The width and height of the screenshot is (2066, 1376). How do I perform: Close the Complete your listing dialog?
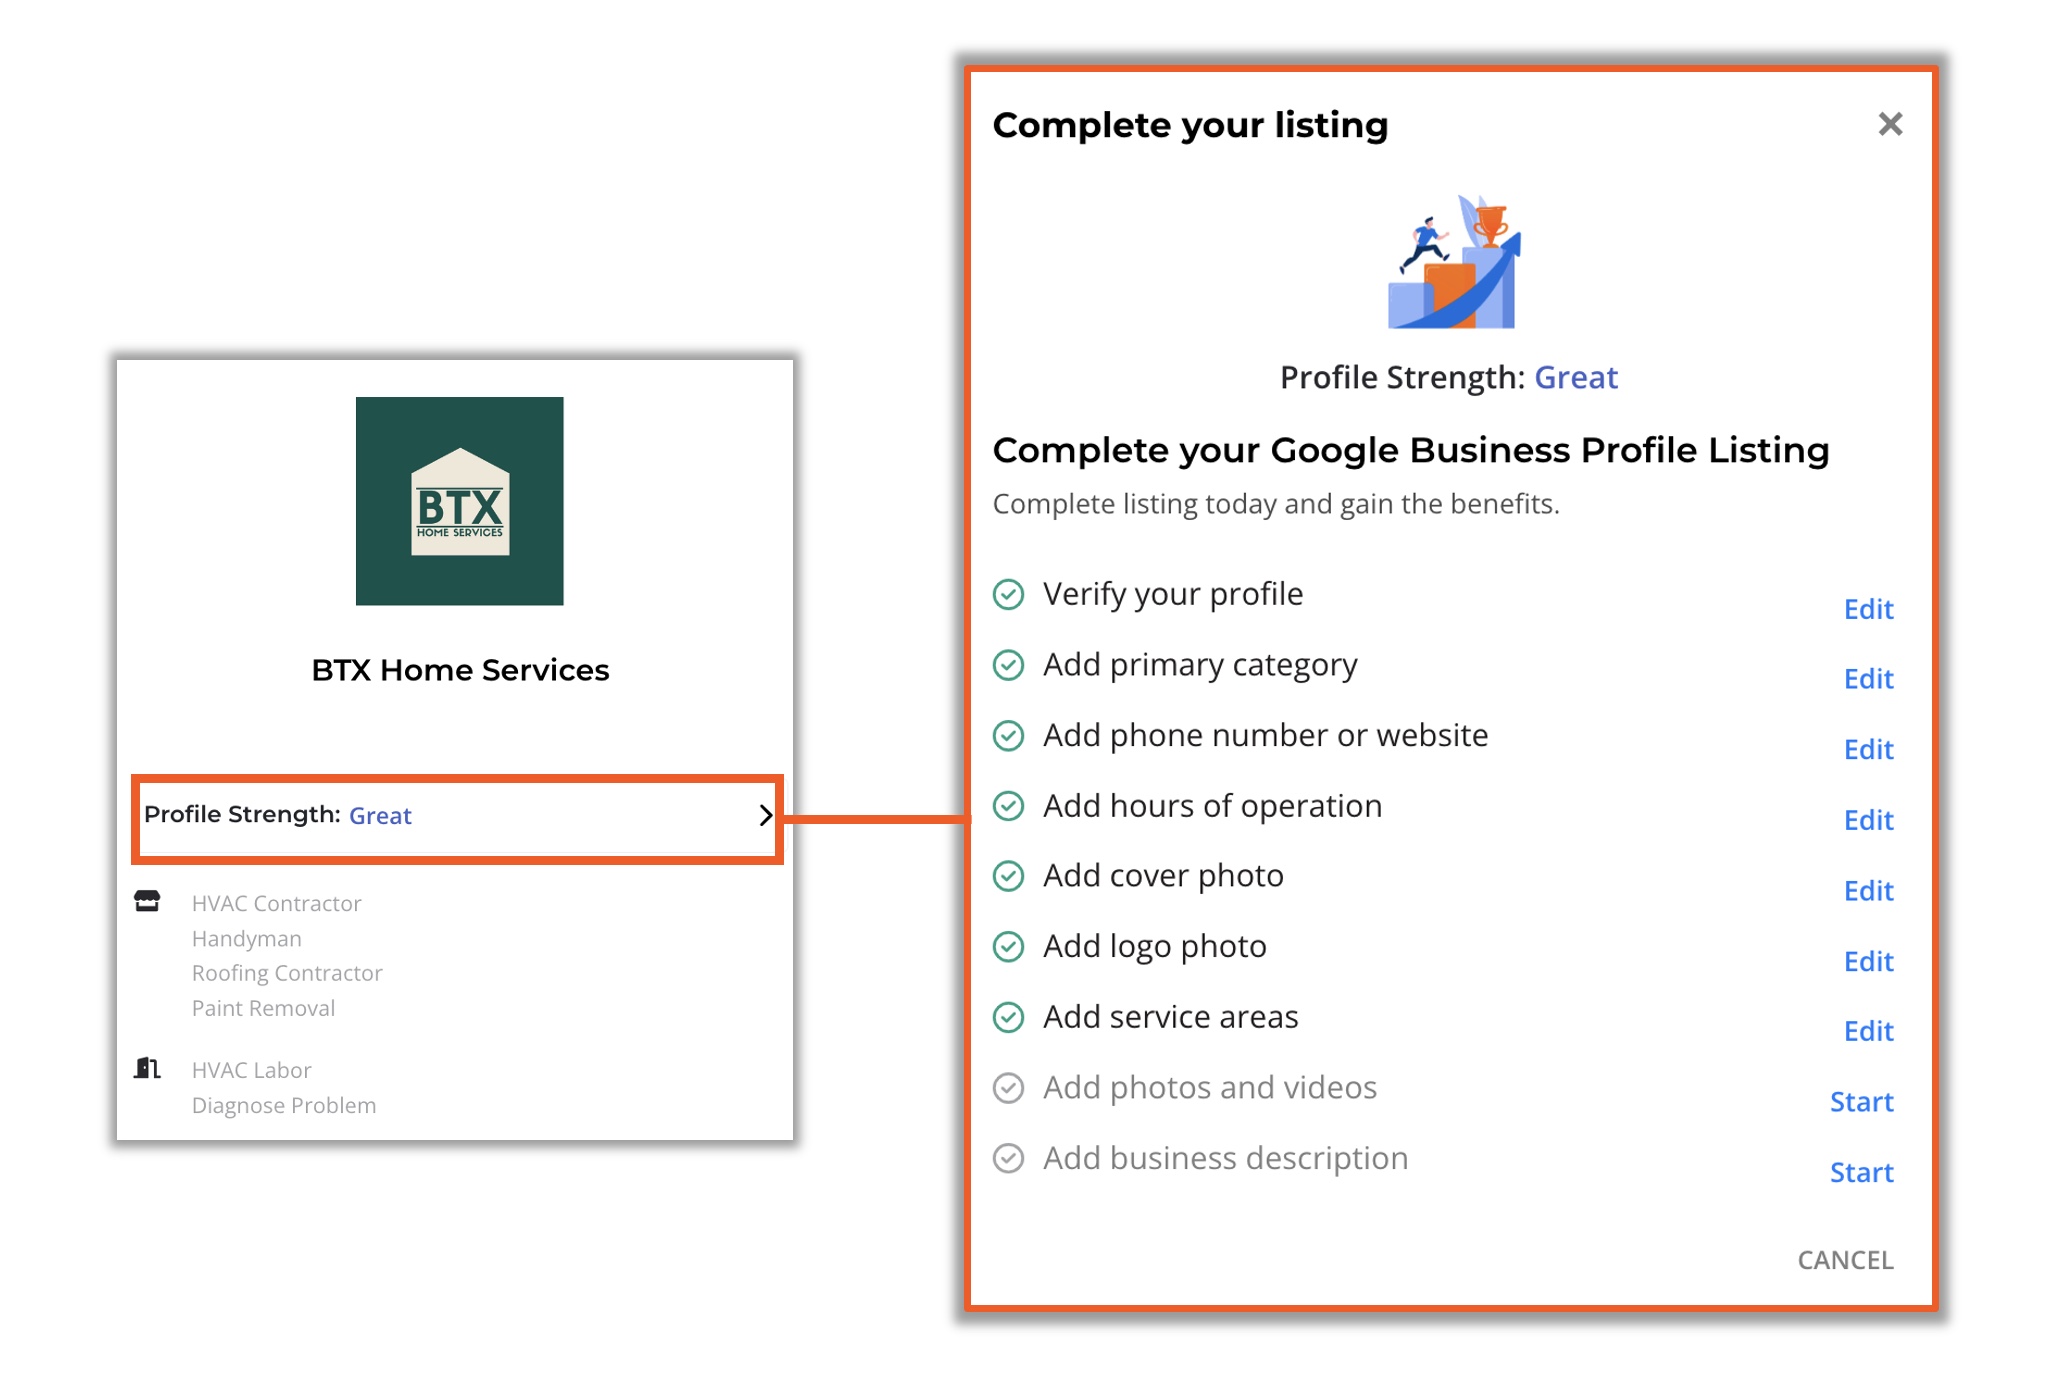1889,124
